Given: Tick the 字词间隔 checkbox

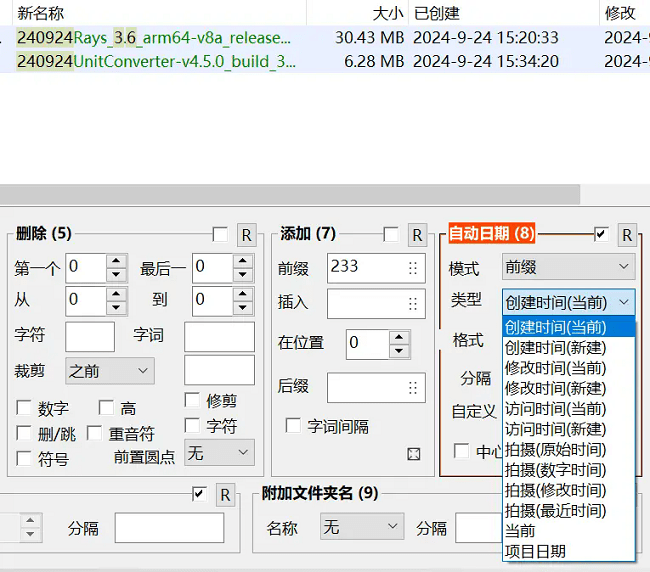Looking at the screenshot, I should (293, 426).
